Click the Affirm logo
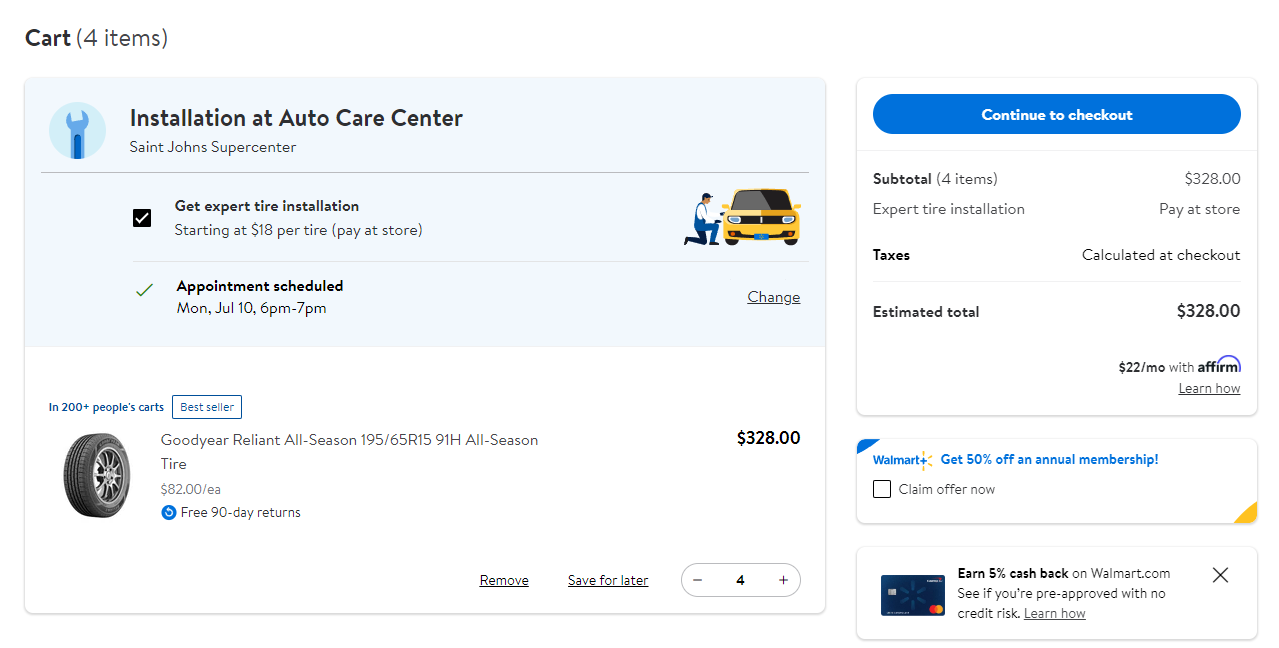Image resolution: width=1279 pixels, height=648 pixels. click(x=1221, y=364)
